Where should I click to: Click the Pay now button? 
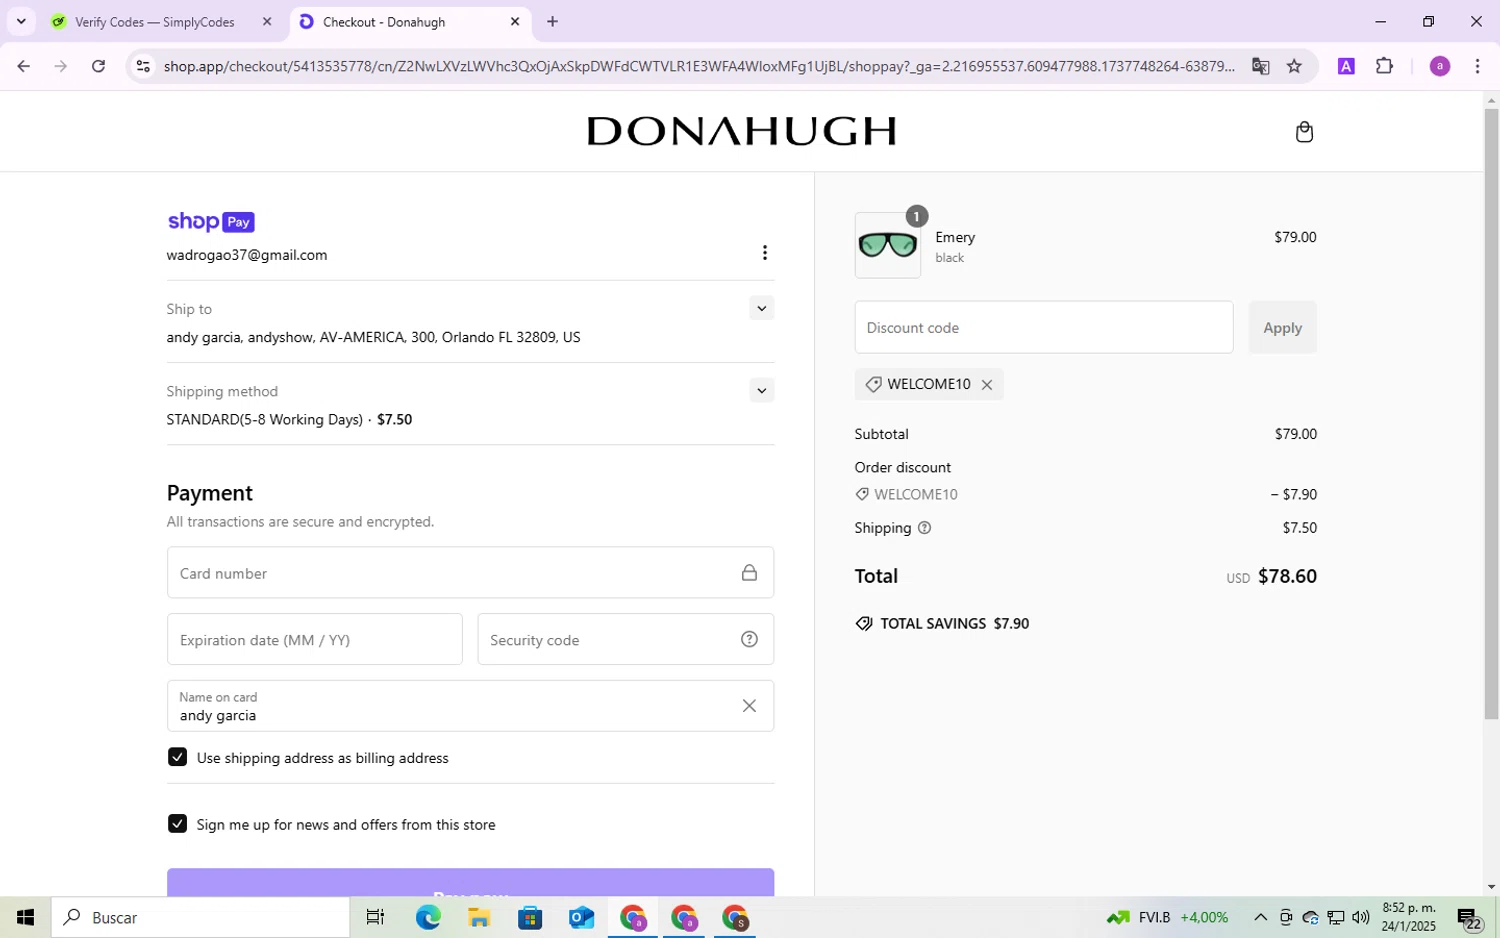click(470, 883)
